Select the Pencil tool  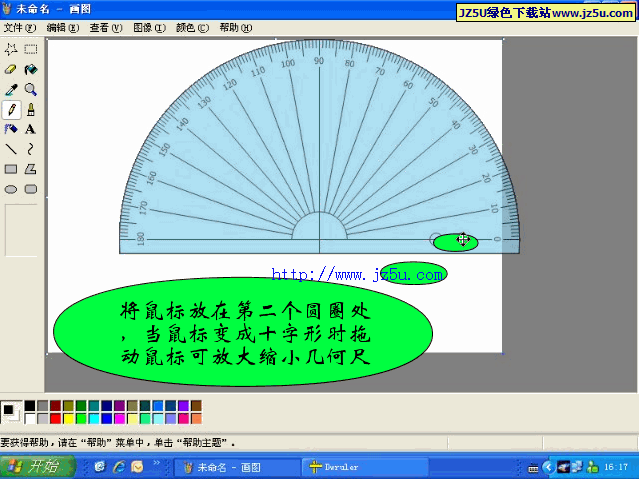click(11, 109)
